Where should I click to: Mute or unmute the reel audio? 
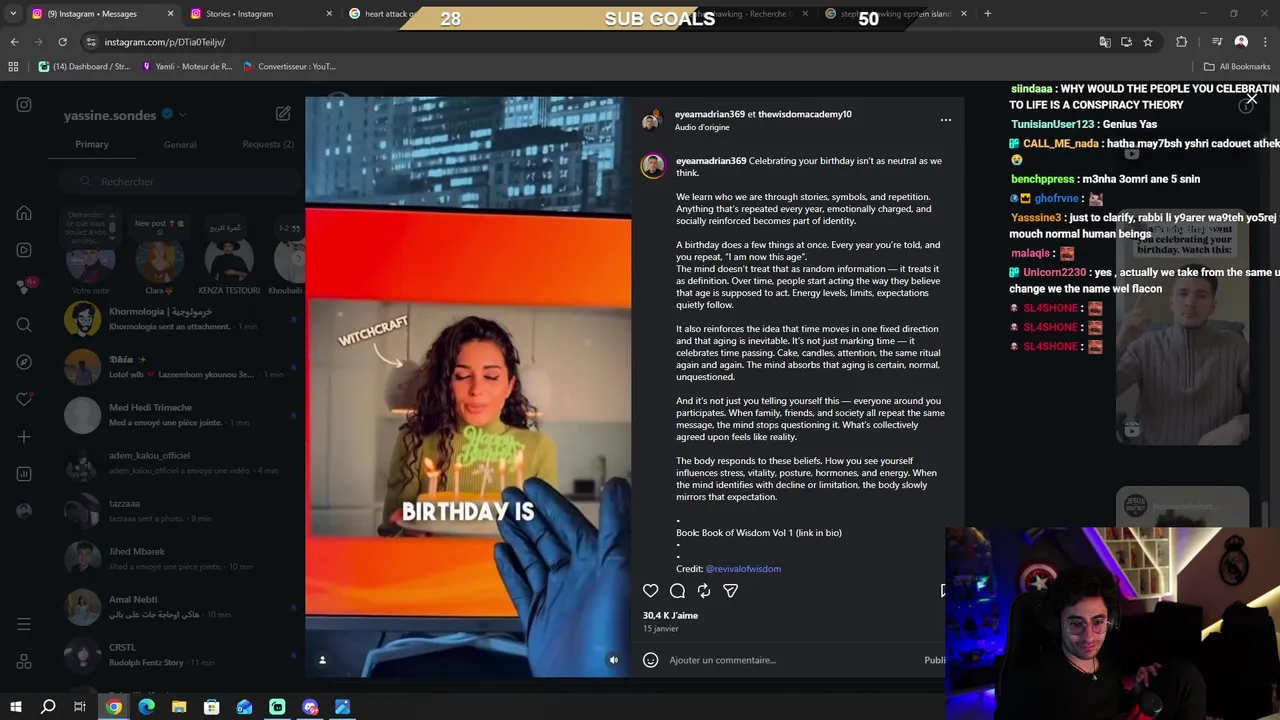coord(614,660)
